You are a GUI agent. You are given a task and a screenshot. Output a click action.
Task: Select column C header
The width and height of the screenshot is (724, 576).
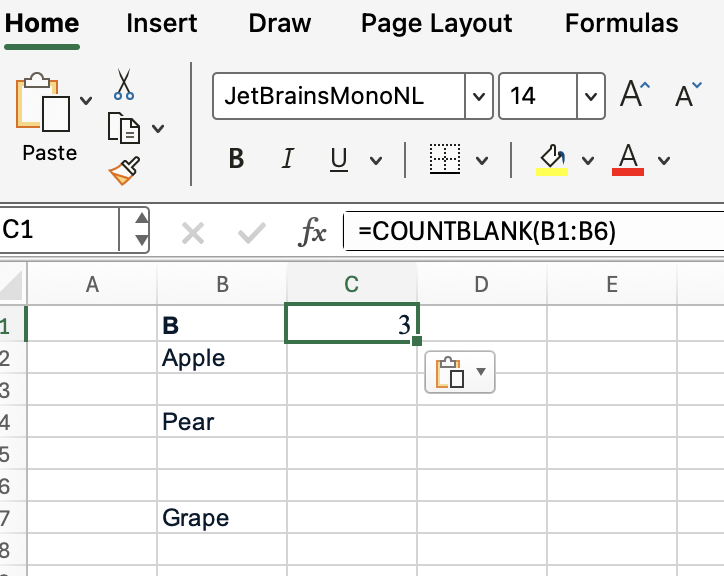[x=352, y=284]
